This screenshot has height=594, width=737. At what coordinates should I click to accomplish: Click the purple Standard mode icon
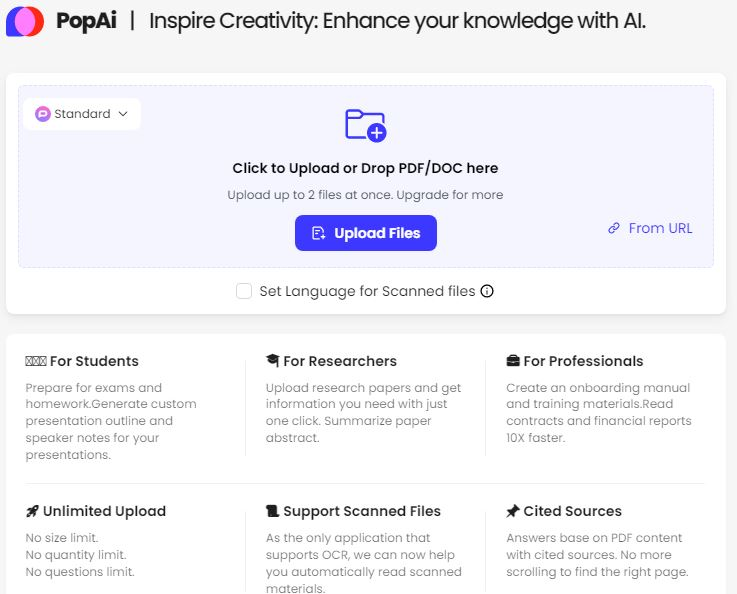pos(43,114)
